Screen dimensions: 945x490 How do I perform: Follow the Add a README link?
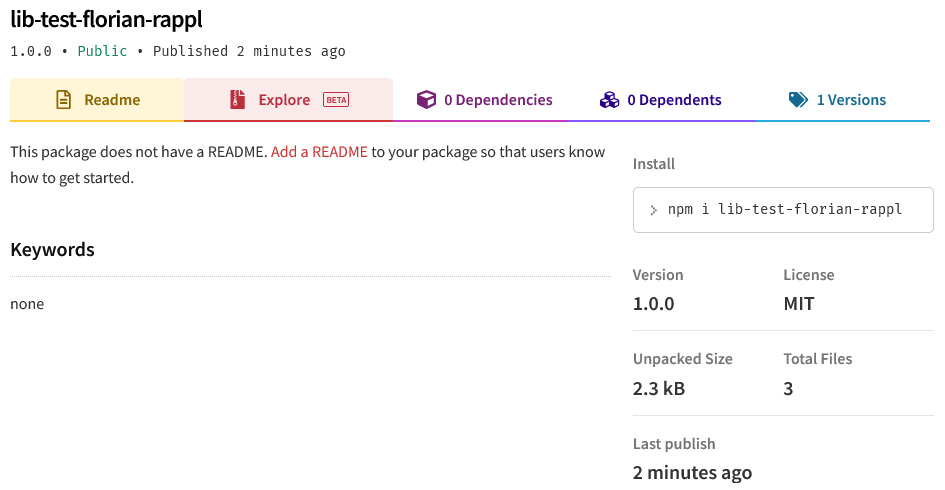[319, 152]
